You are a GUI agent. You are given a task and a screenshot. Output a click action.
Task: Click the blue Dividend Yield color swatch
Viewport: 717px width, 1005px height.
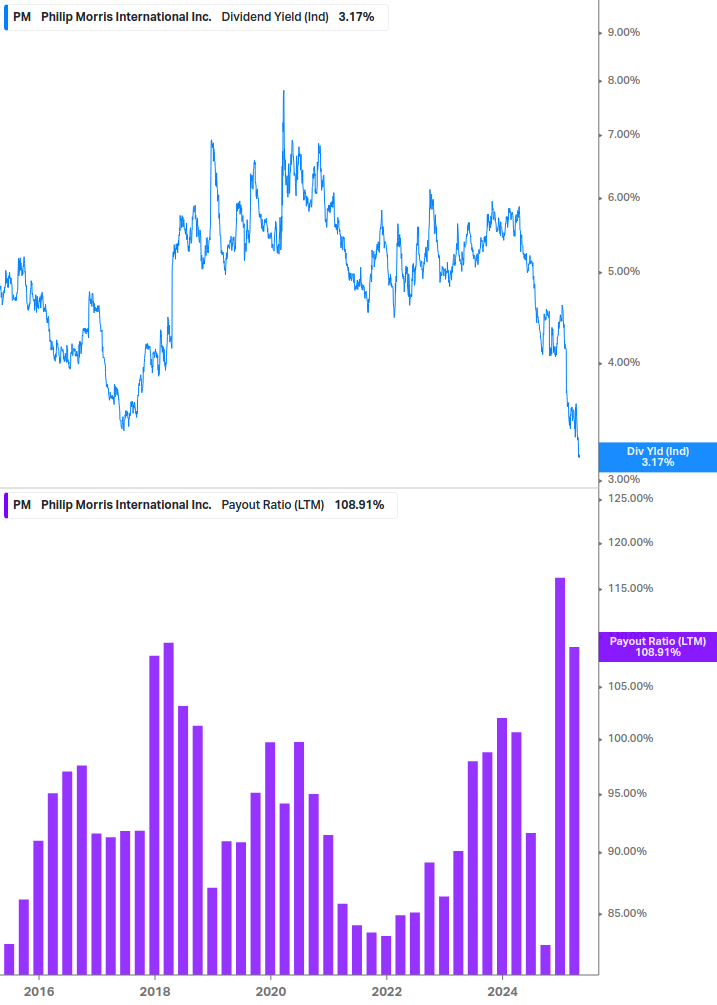click(x=6, y=17)
